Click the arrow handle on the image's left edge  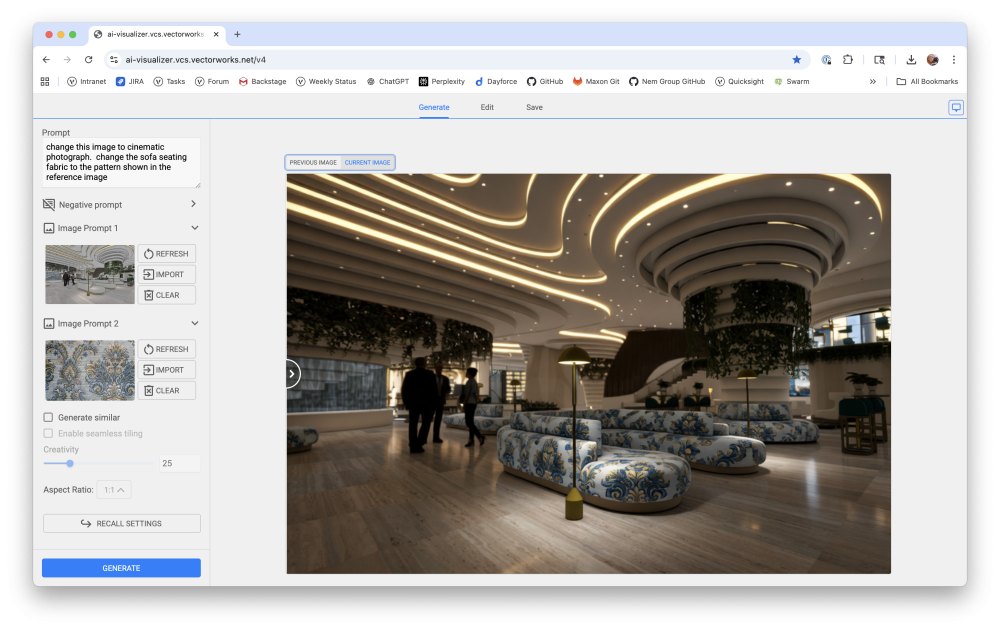click(x=291, y=373)
